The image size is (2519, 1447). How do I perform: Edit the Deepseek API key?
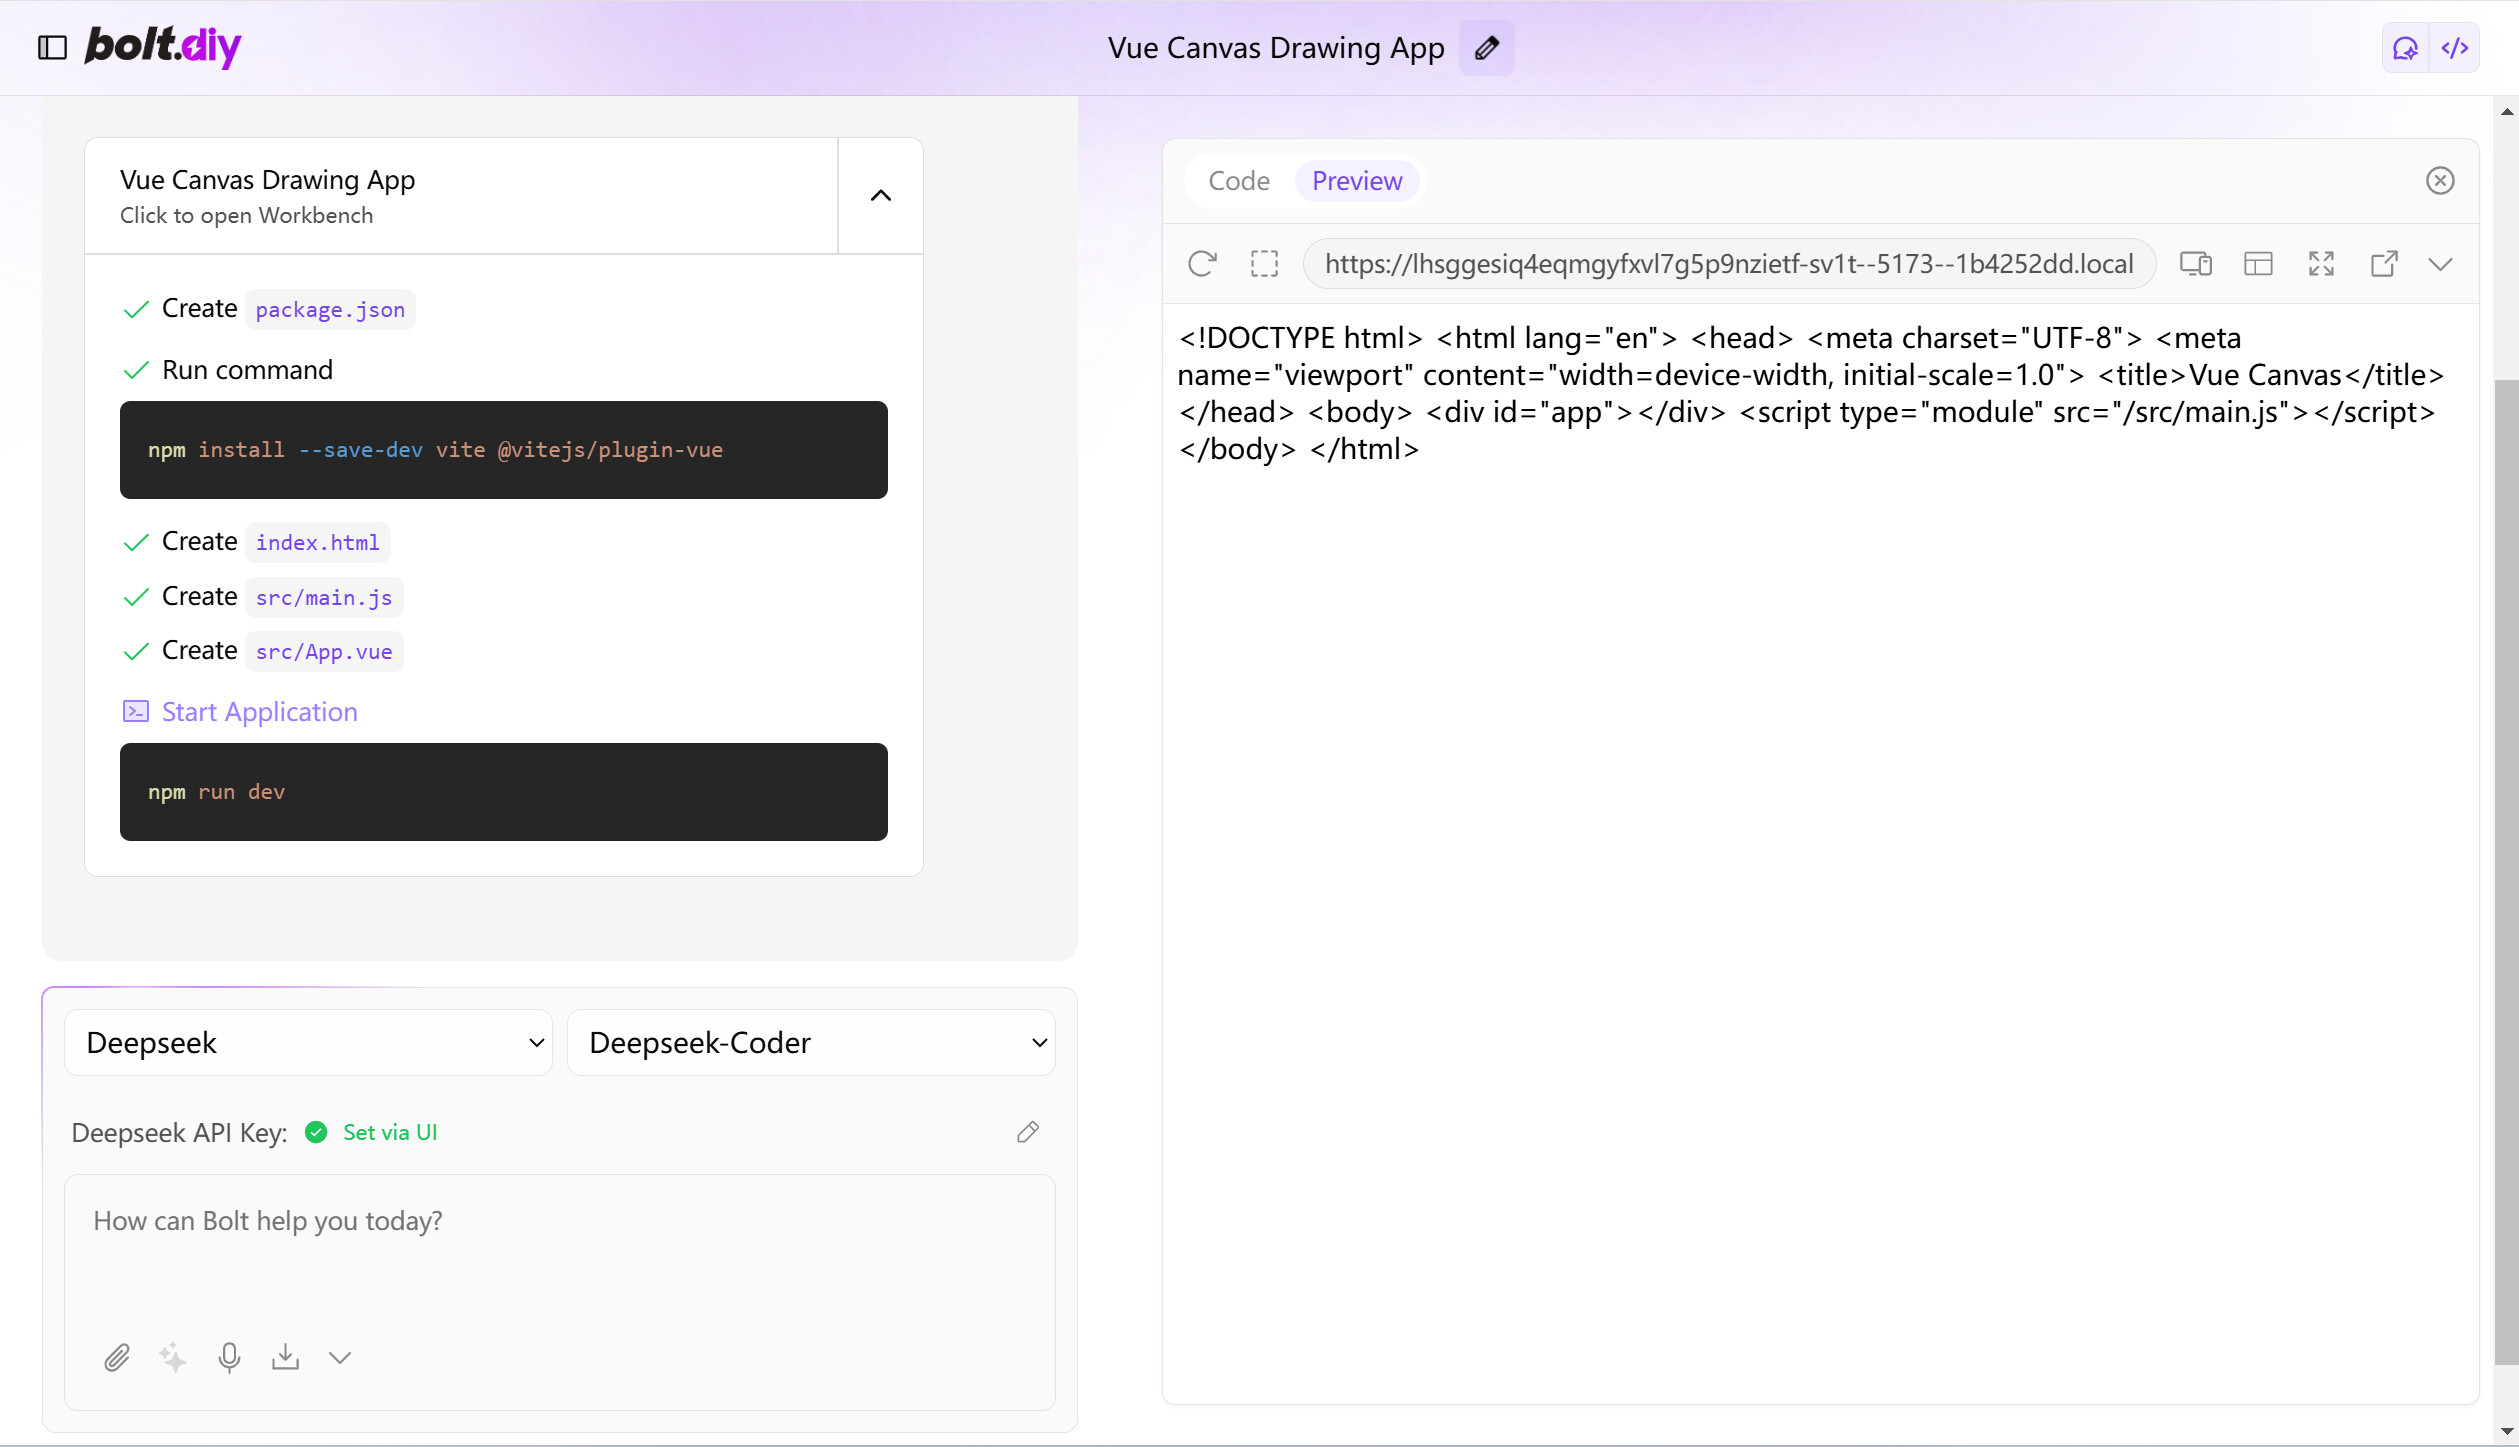point(1027,1132)
